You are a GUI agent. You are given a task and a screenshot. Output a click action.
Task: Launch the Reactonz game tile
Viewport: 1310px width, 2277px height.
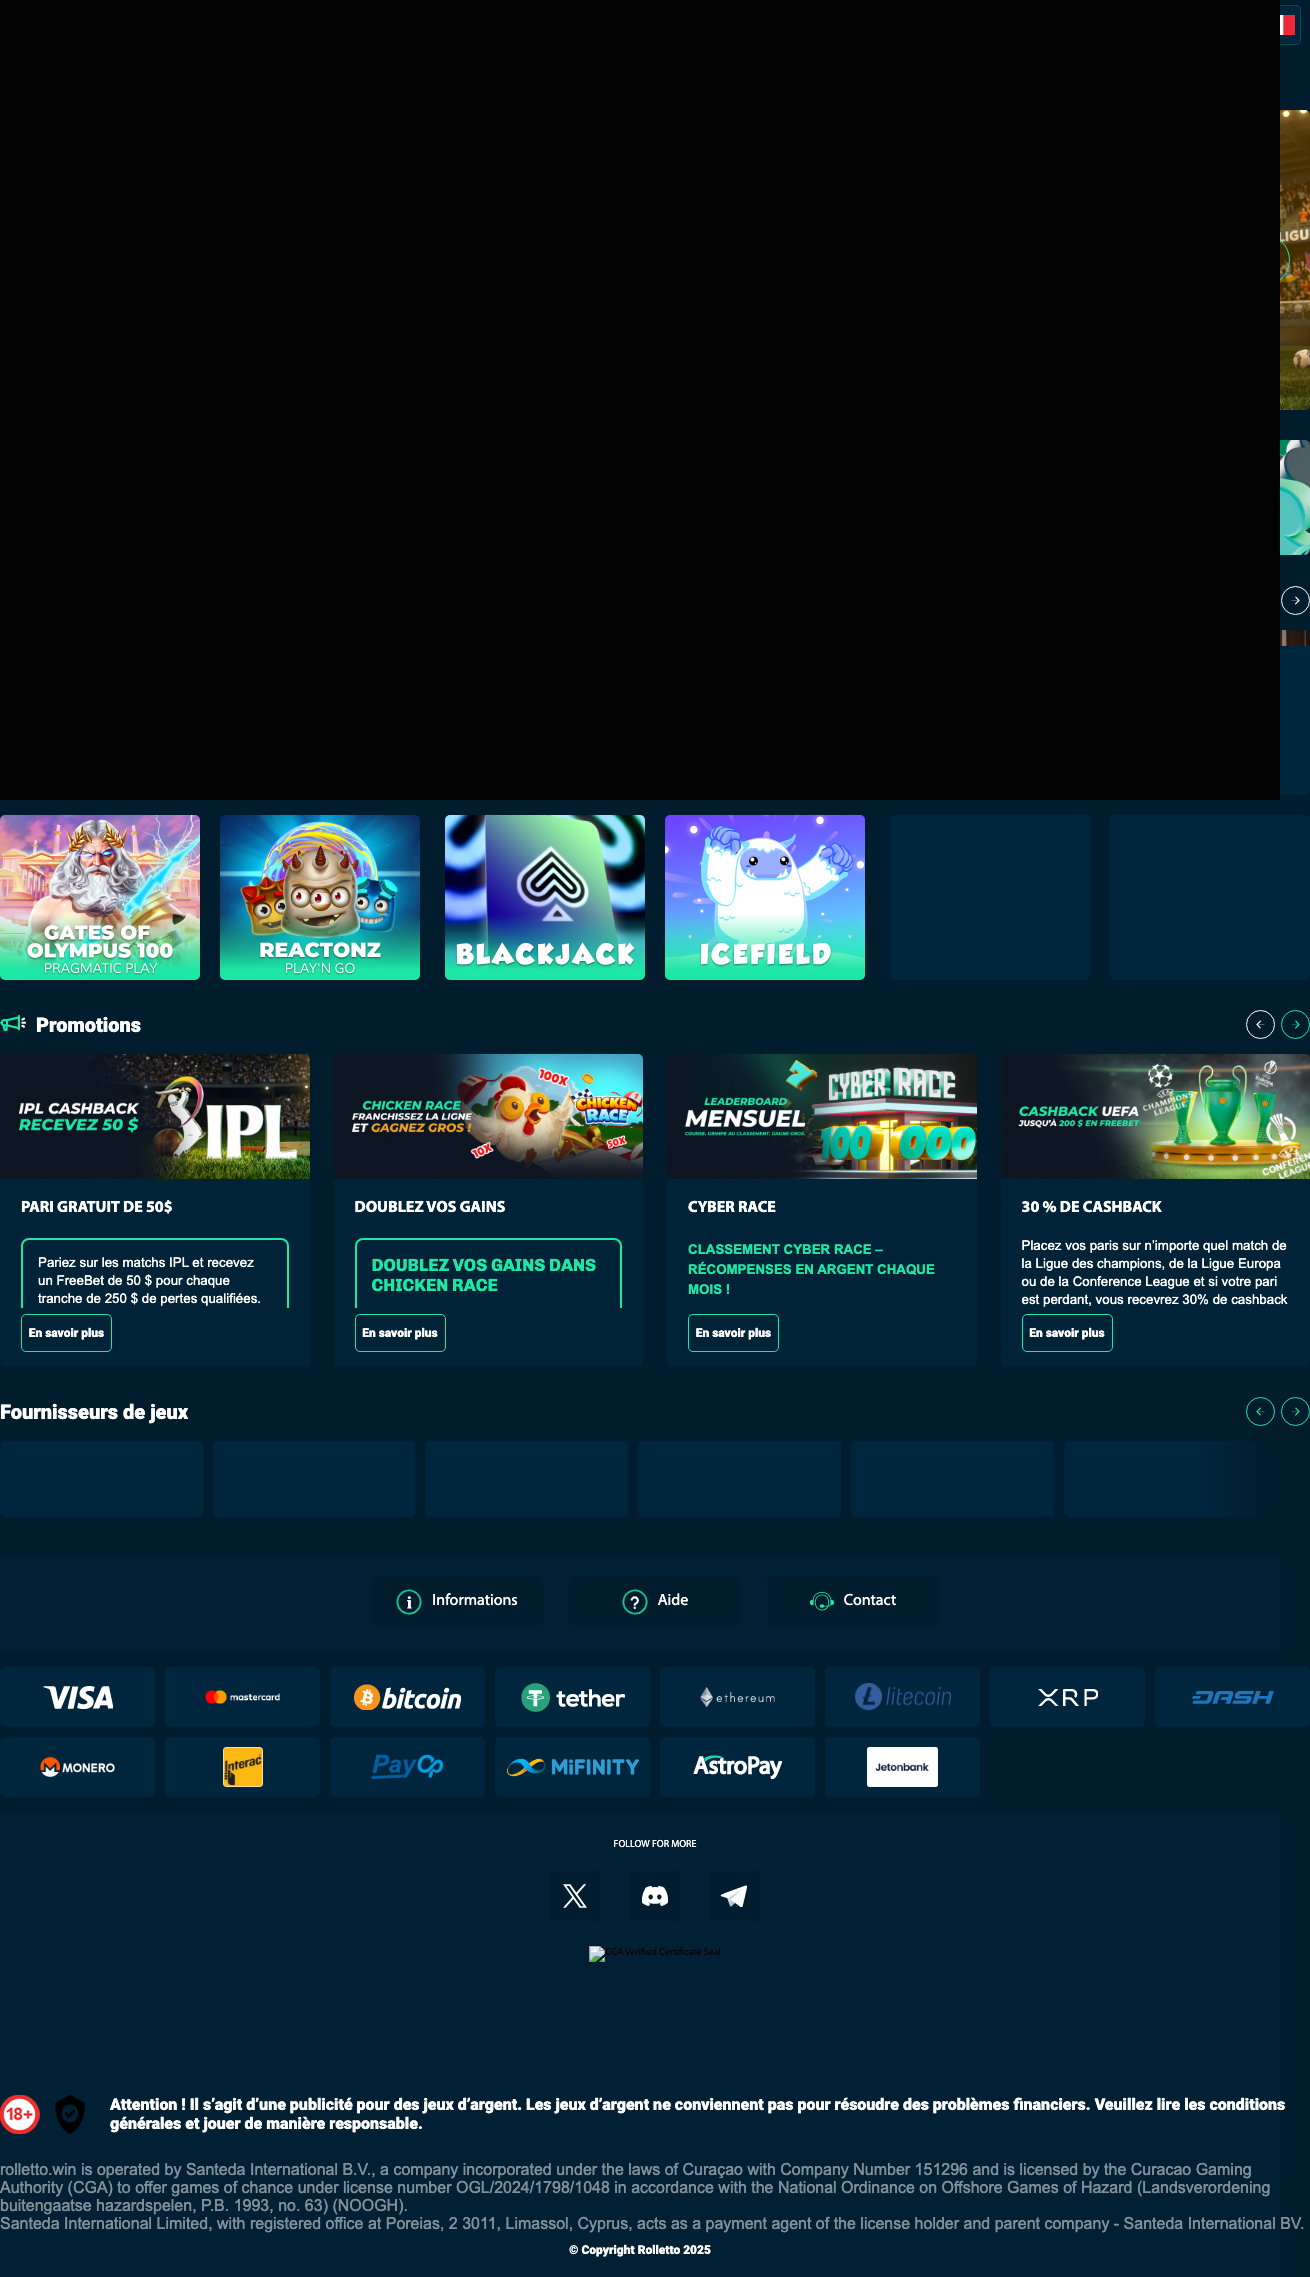pos(320,897)
